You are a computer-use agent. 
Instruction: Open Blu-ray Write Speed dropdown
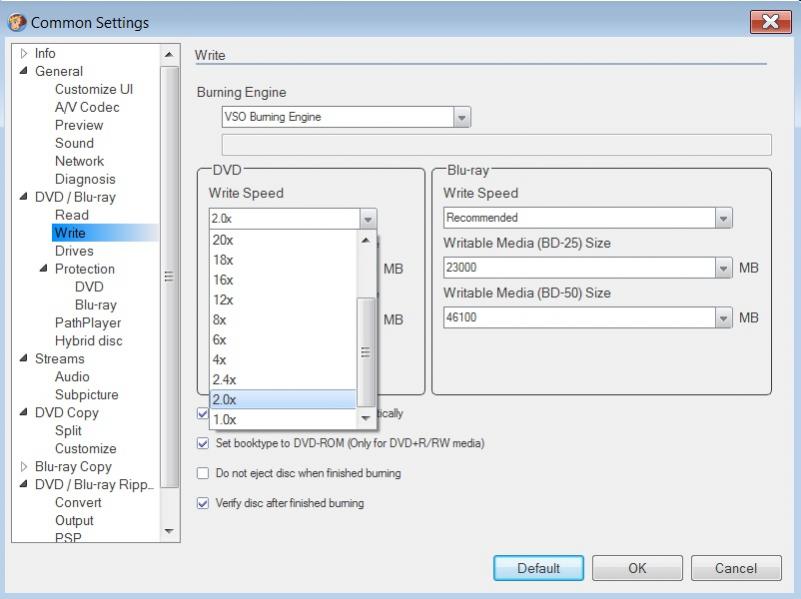723,217
